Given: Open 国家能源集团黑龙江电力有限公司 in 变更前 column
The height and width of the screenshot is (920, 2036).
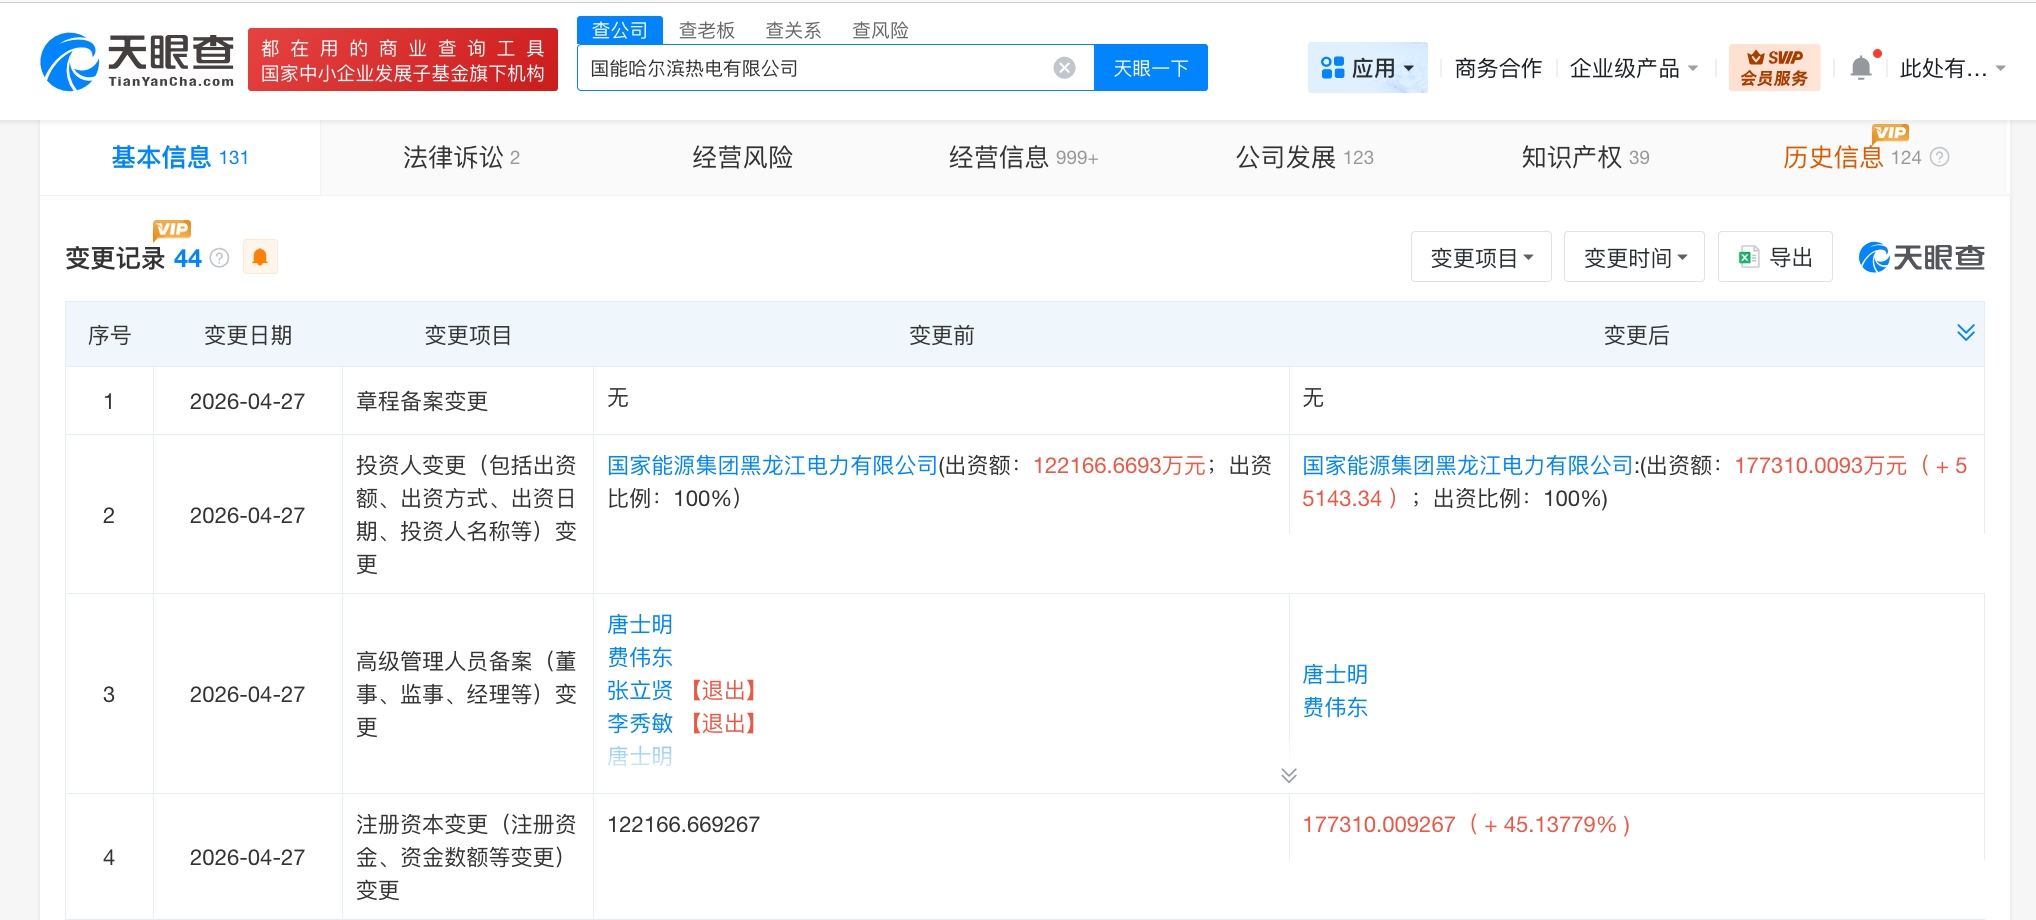Looking at the screenshot, I should pyautogui.click(x=773, y=465).
